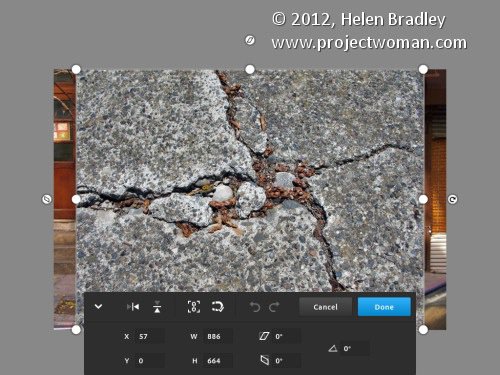Tap the circular handle above the image
This screenshot has width=500, height=375.
[250, 40]
